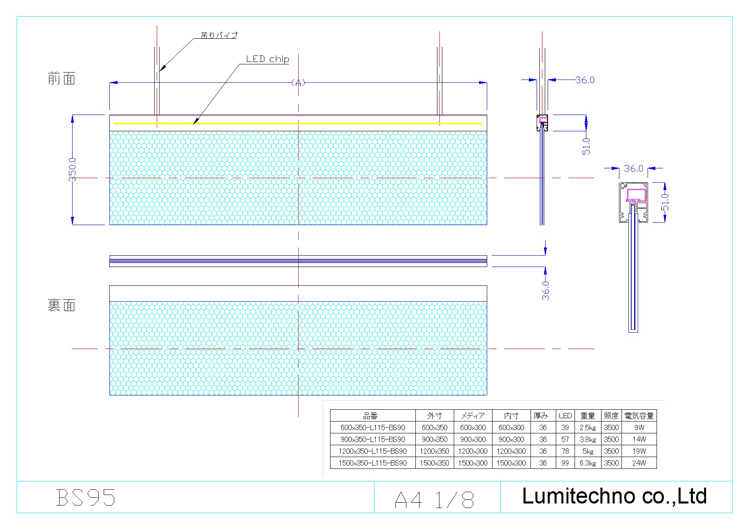
Task: Click the LED chip label text
Action: (266, 59)
